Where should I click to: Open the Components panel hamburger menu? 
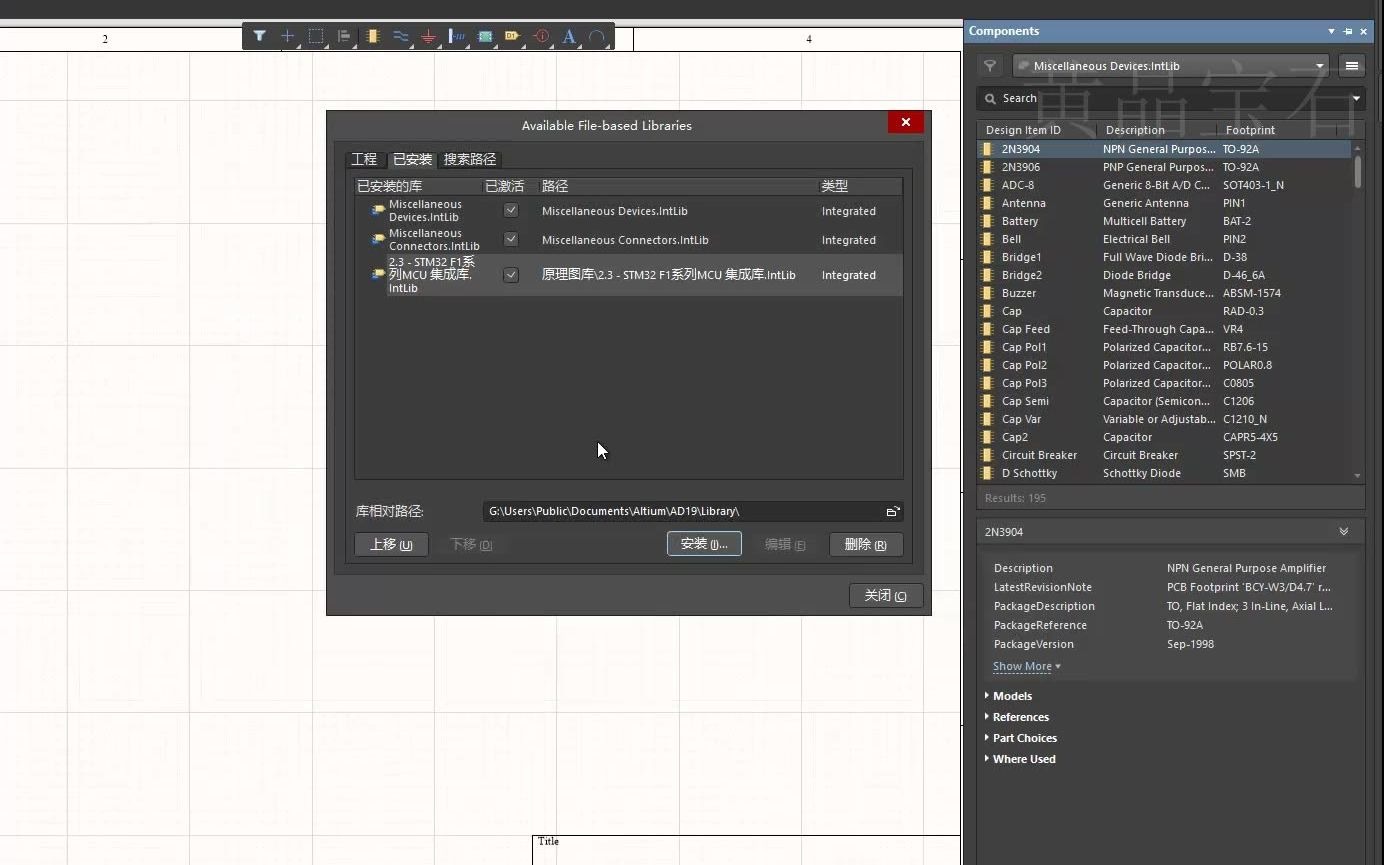1352,66
